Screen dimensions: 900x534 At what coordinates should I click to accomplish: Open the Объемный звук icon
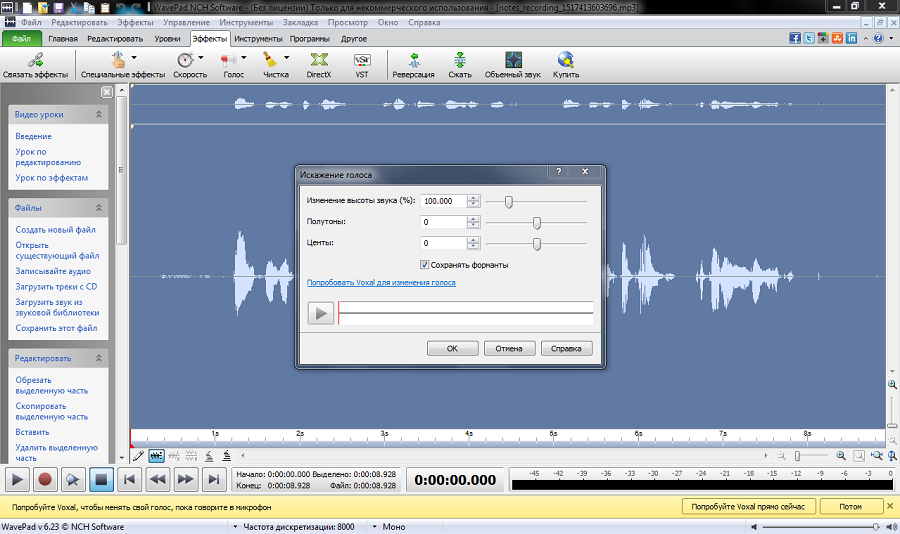(x=513, y=60)
